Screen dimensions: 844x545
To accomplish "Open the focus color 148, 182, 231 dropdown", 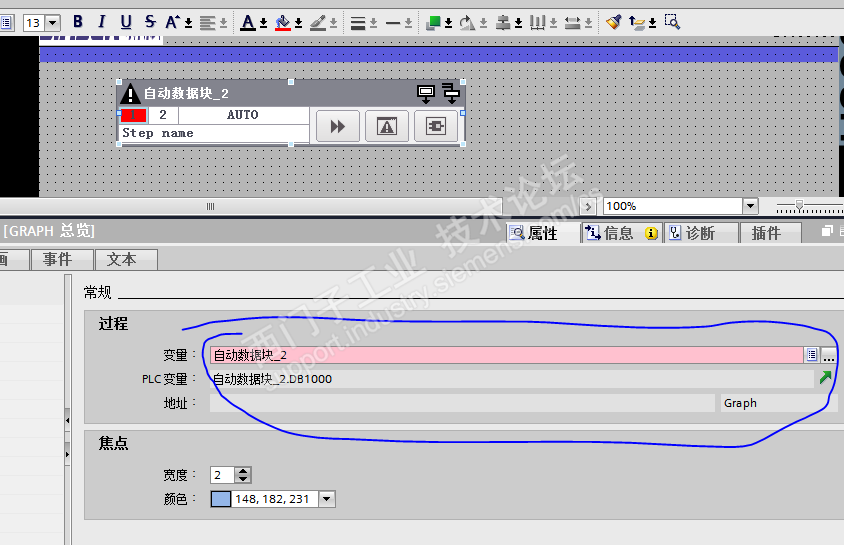I will (x=327, y=499).
